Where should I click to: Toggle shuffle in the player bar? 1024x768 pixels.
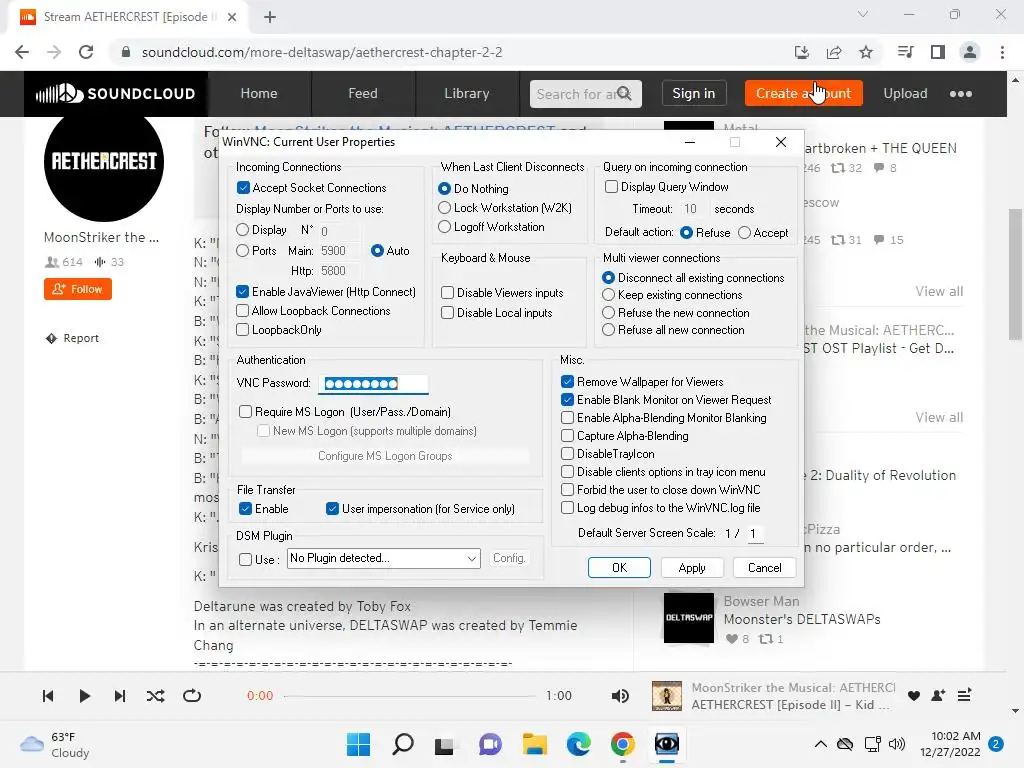tap(155, 696)
